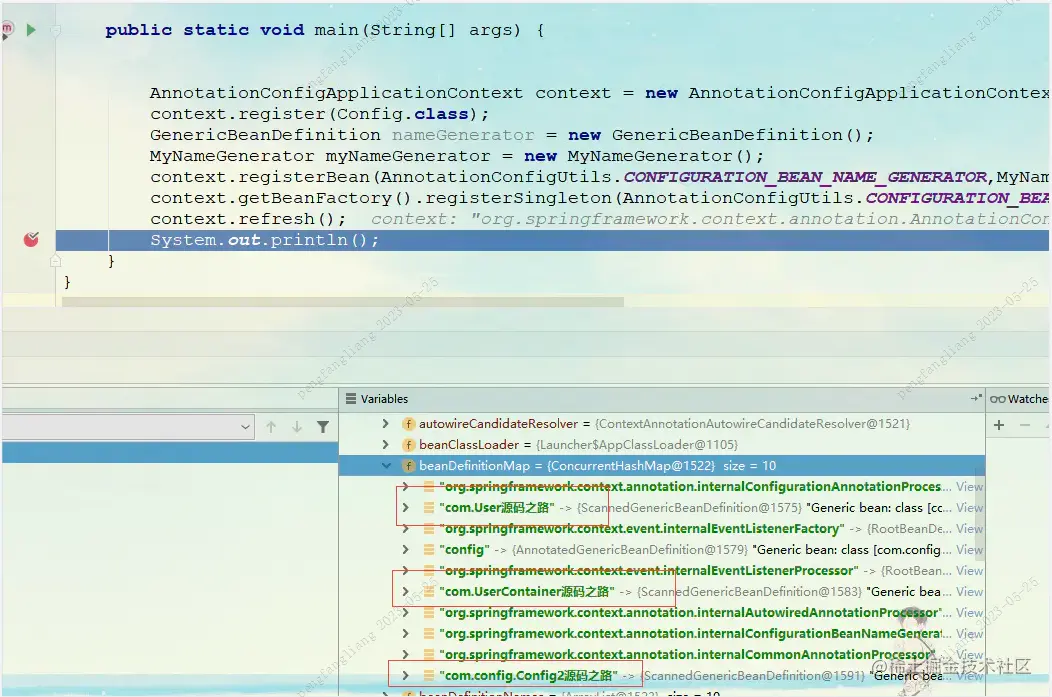This screenshot has height=697, width=1052.
Task: Expand the "com.config.Config2源码之路" entry
Action: click(x=405, y=676)
